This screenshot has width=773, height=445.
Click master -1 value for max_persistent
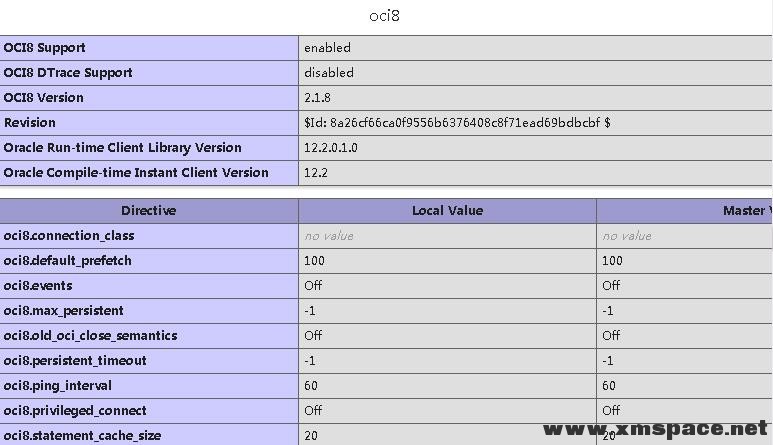click(x=607, y=311)
